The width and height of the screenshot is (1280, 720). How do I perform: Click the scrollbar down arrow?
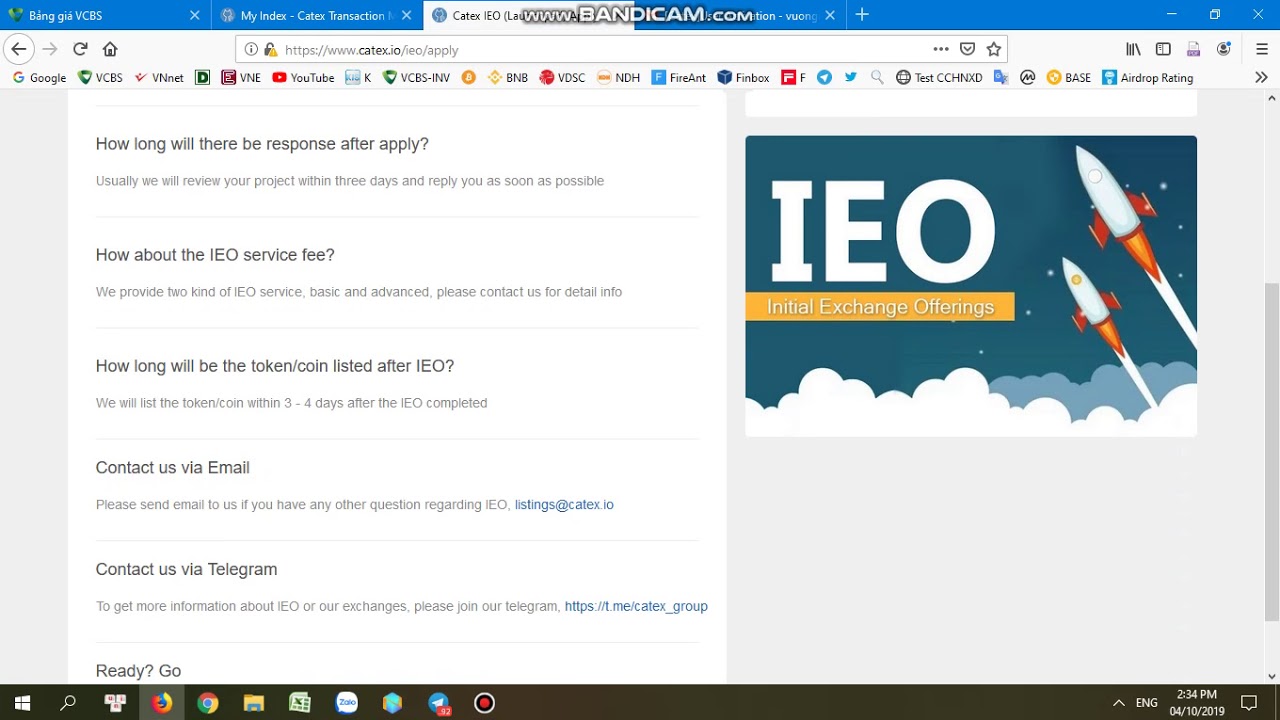[x=1272, y=677]
